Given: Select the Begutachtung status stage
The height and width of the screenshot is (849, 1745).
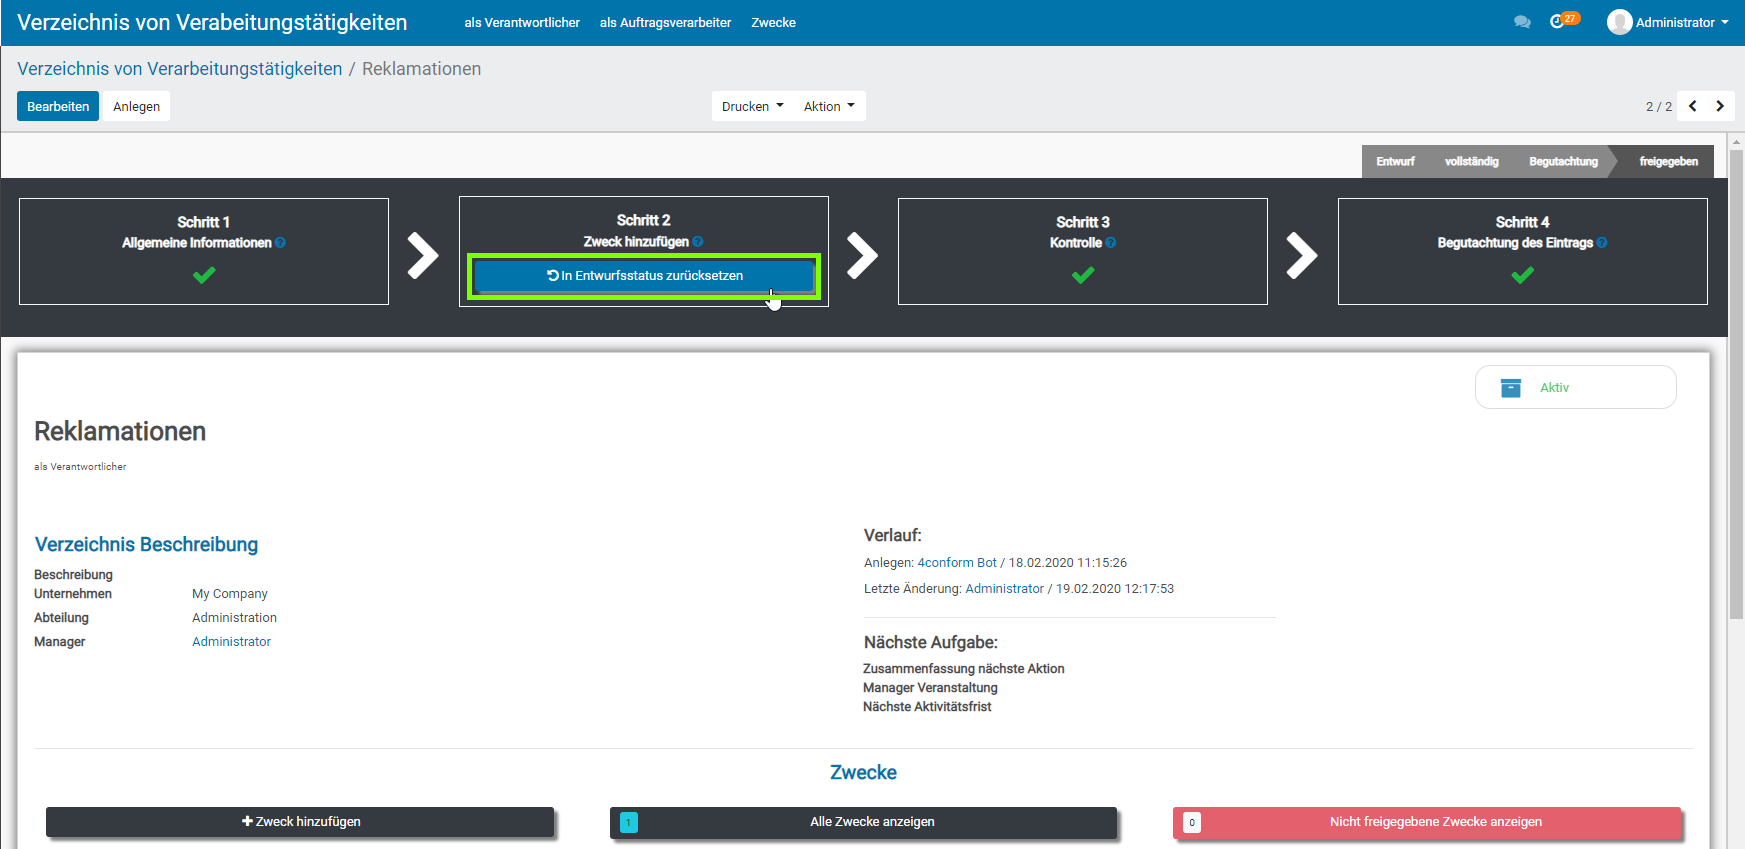Looking at the screenshot, I should pos(1563,162).
